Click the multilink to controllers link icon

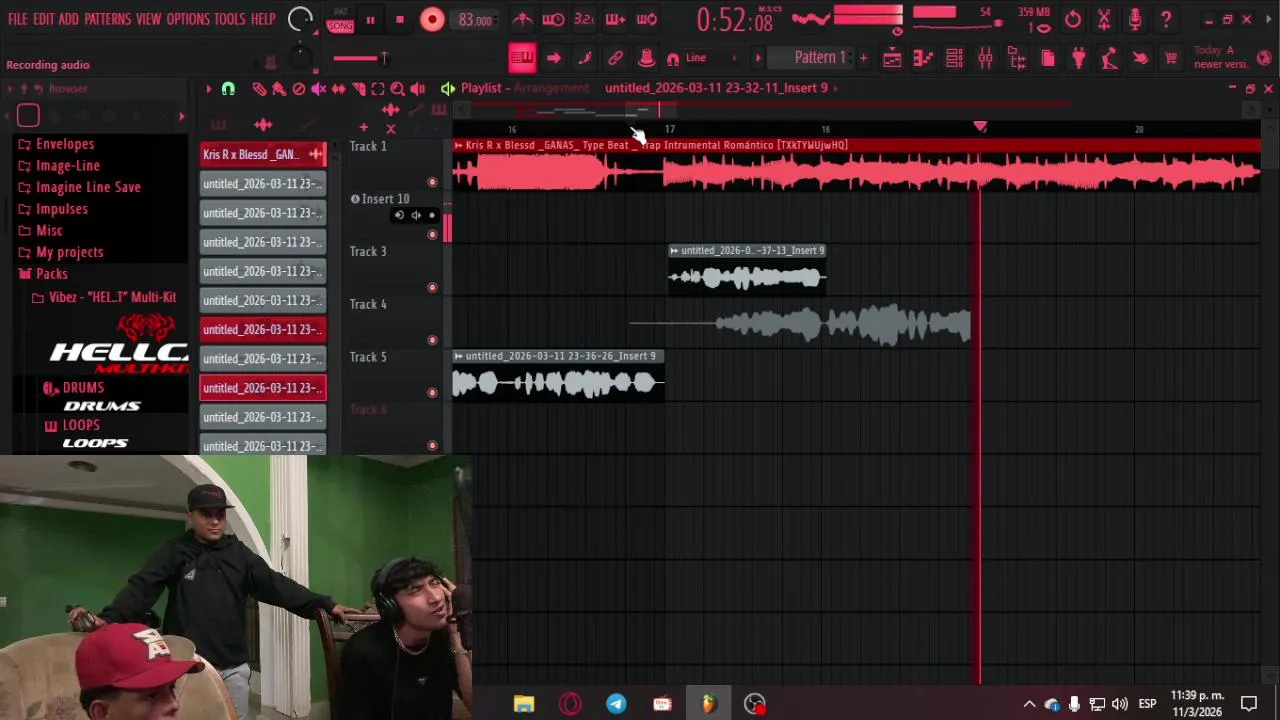point(616,58)
